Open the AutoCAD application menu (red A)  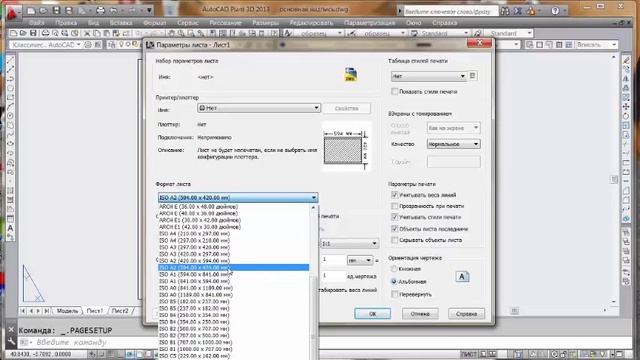[x=13, y=12]
